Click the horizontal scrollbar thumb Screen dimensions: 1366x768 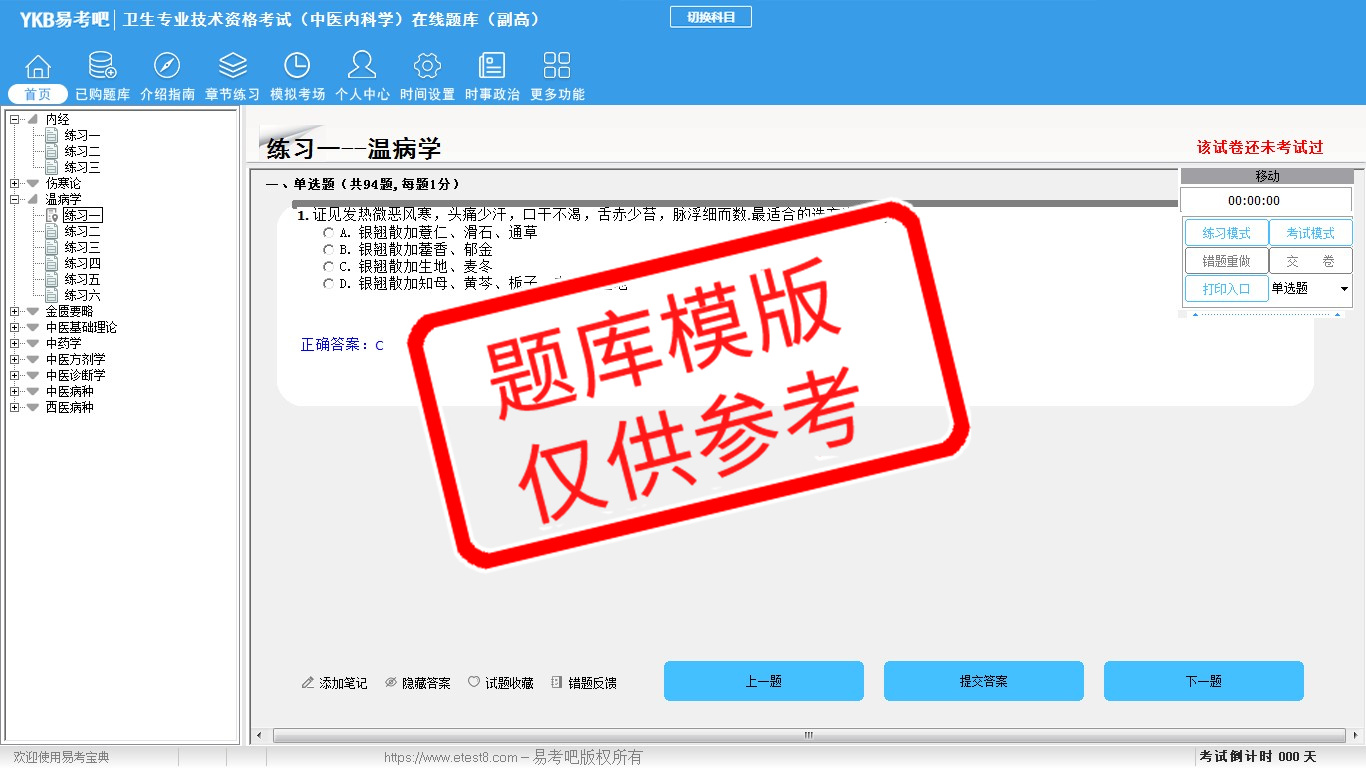809,736
